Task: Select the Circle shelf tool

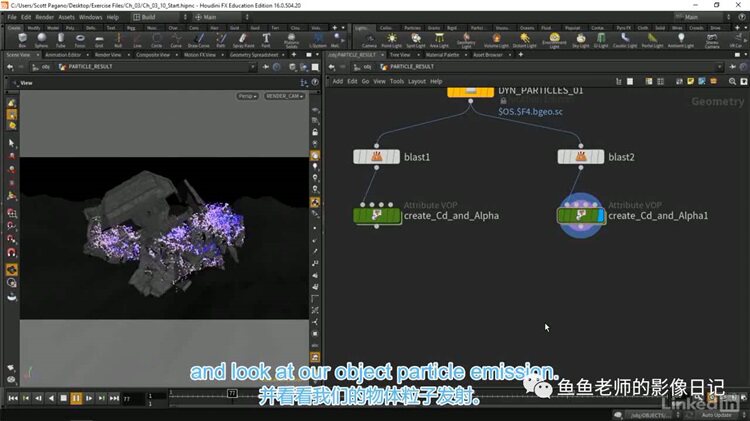Action: coord(156,40)
